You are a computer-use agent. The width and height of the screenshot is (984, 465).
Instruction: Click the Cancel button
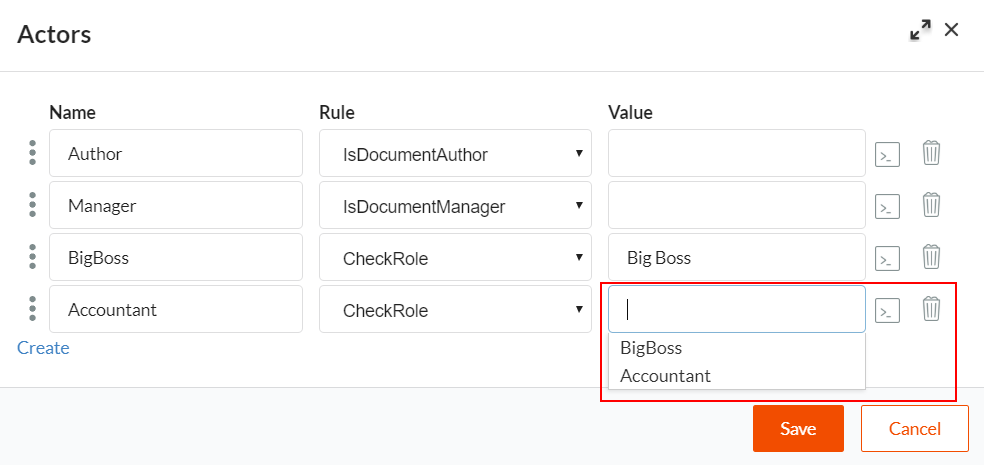click(914, 428)
